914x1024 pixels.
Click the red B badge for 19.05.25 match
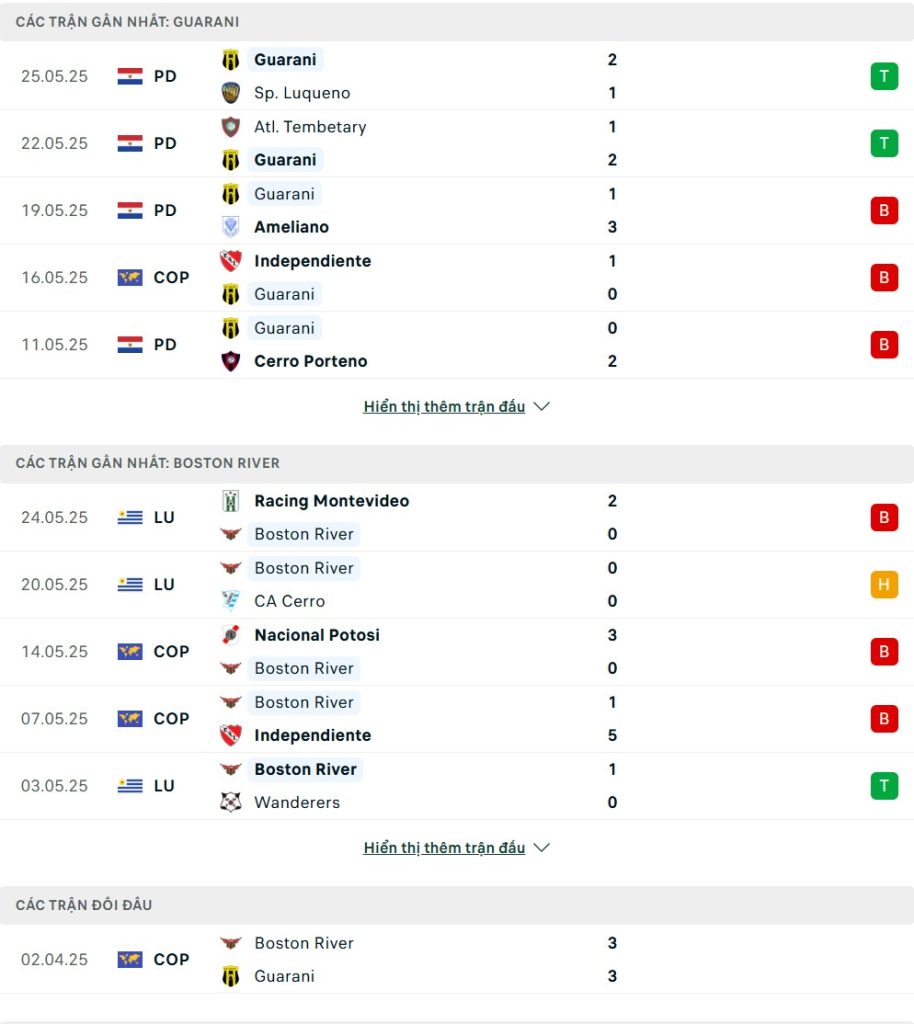pyautogui.click(x=884, y=210)
